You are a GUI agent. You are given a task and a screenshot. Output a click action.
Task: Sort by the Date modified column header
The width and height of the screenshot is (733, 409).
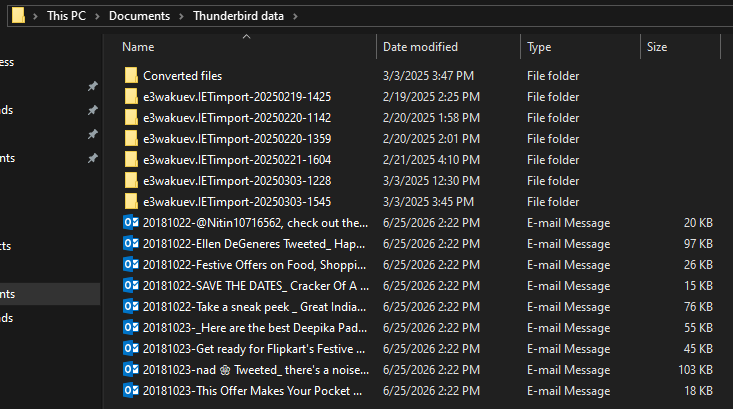(x=420, y=47)
